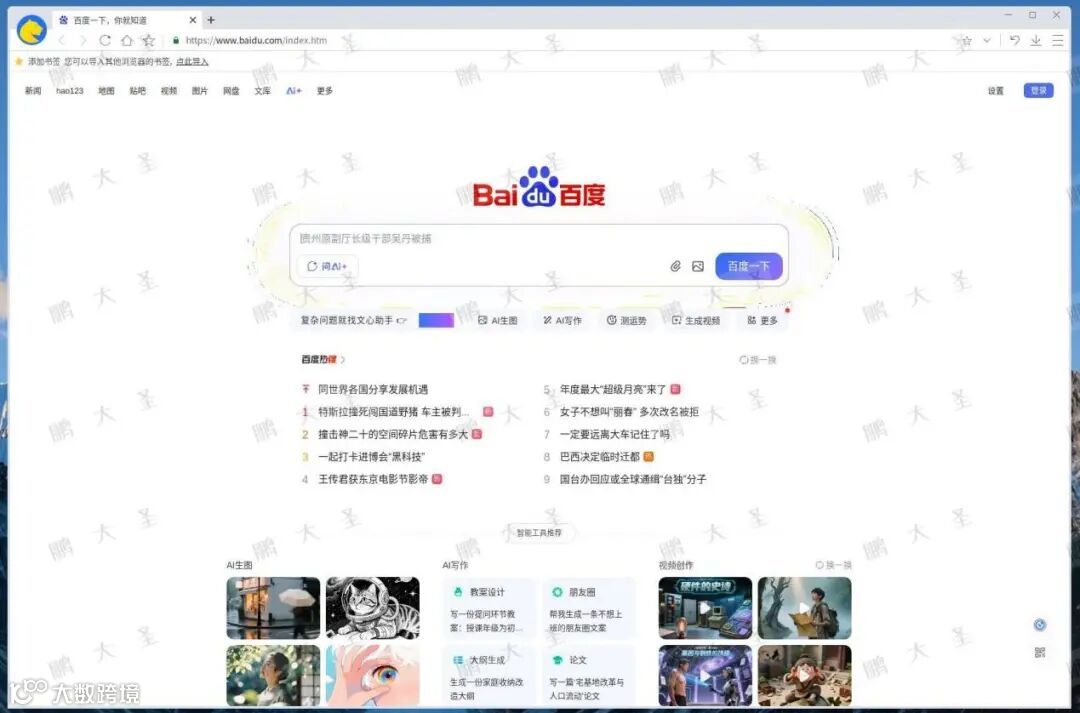Reload the Baidu page
Screen dimensions: 1080x713
point(105,41)
